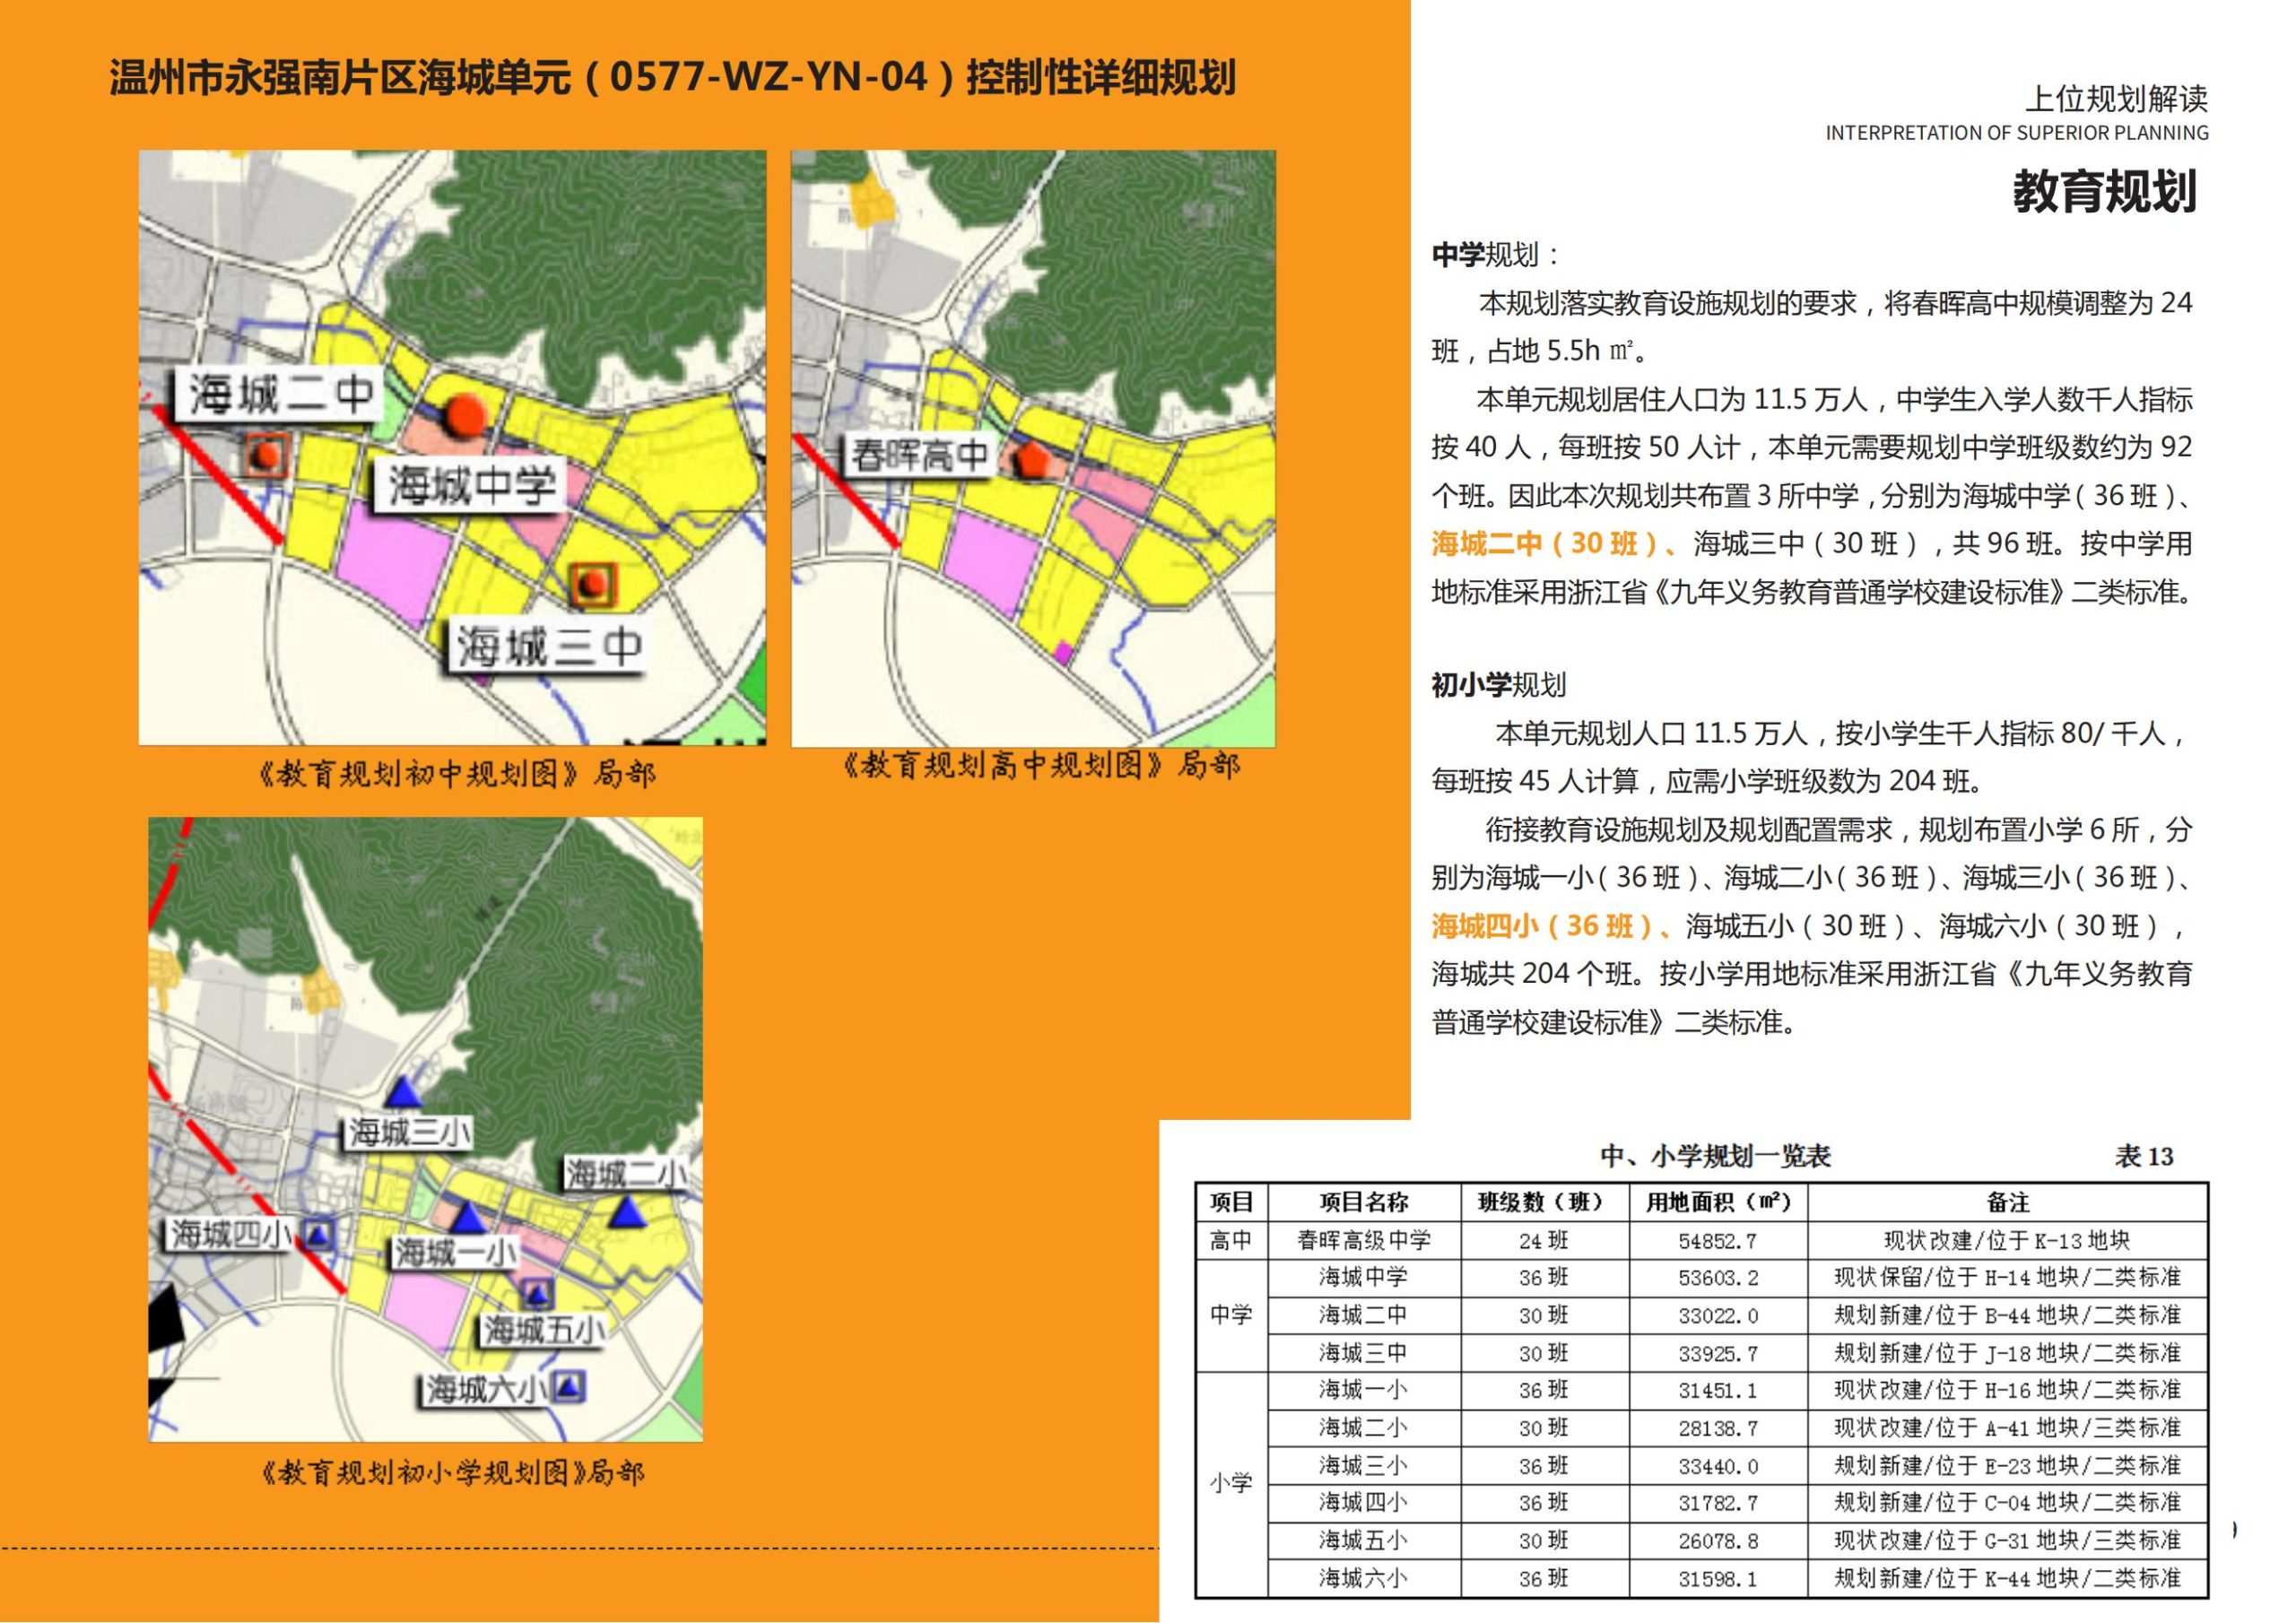2296x1623 pixels.
Task: Click the boxed blue triangle beside the 海城六小 label
Action: pos(569,1387)
